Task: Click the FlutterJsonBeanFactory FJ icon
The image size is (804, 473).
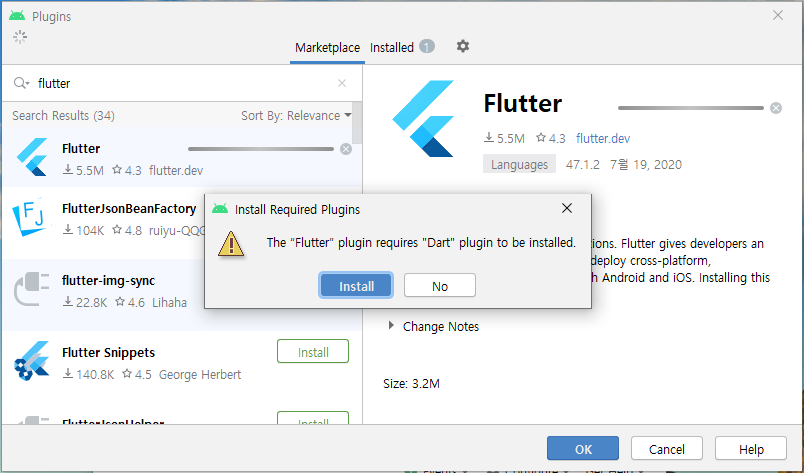Action: click(x=31, y=217)
